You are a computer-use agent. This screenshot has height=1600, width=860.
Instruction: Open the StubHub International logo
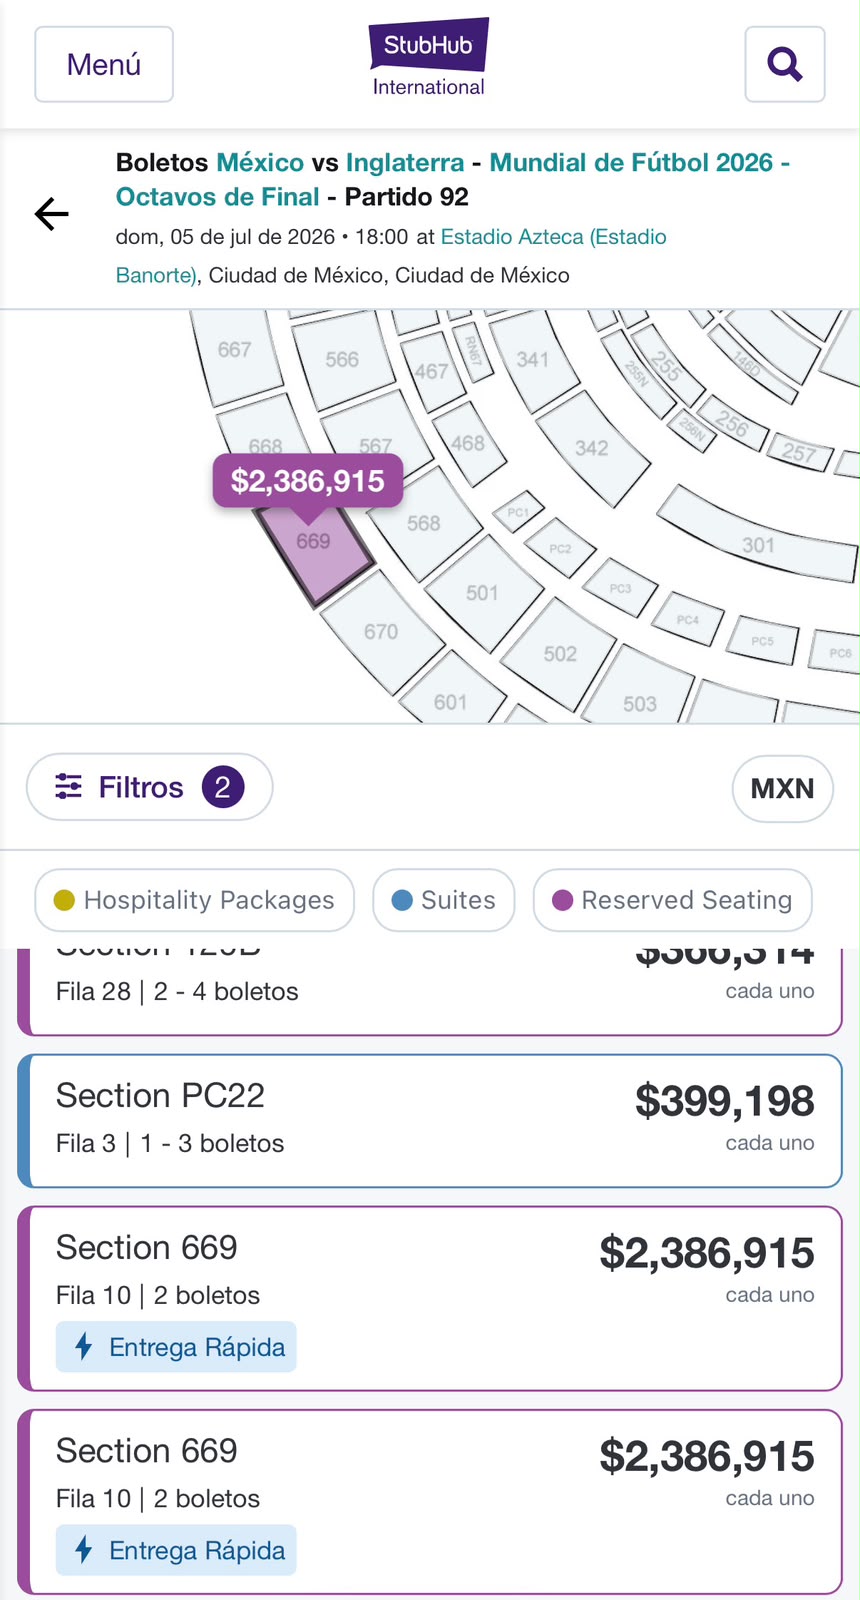point(428,58)
